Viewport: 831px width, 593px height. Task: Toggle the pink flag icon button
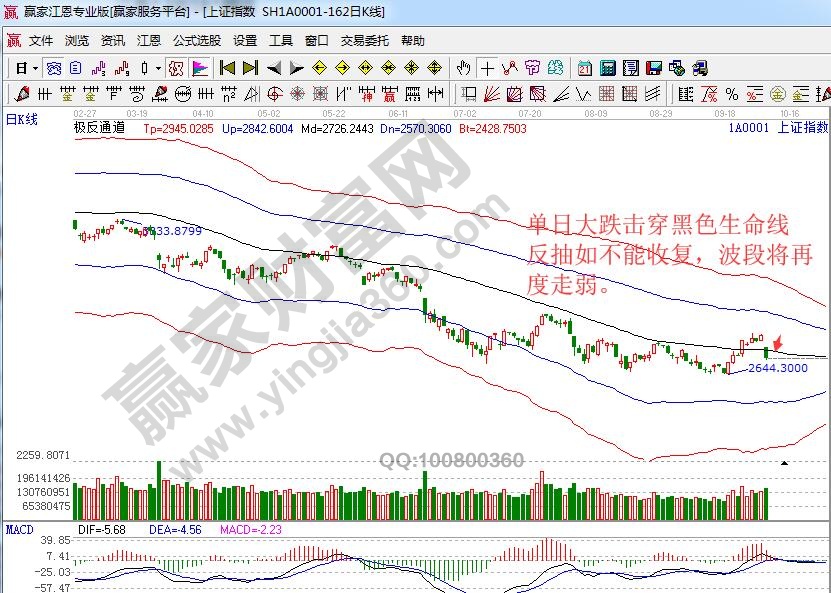200,68
